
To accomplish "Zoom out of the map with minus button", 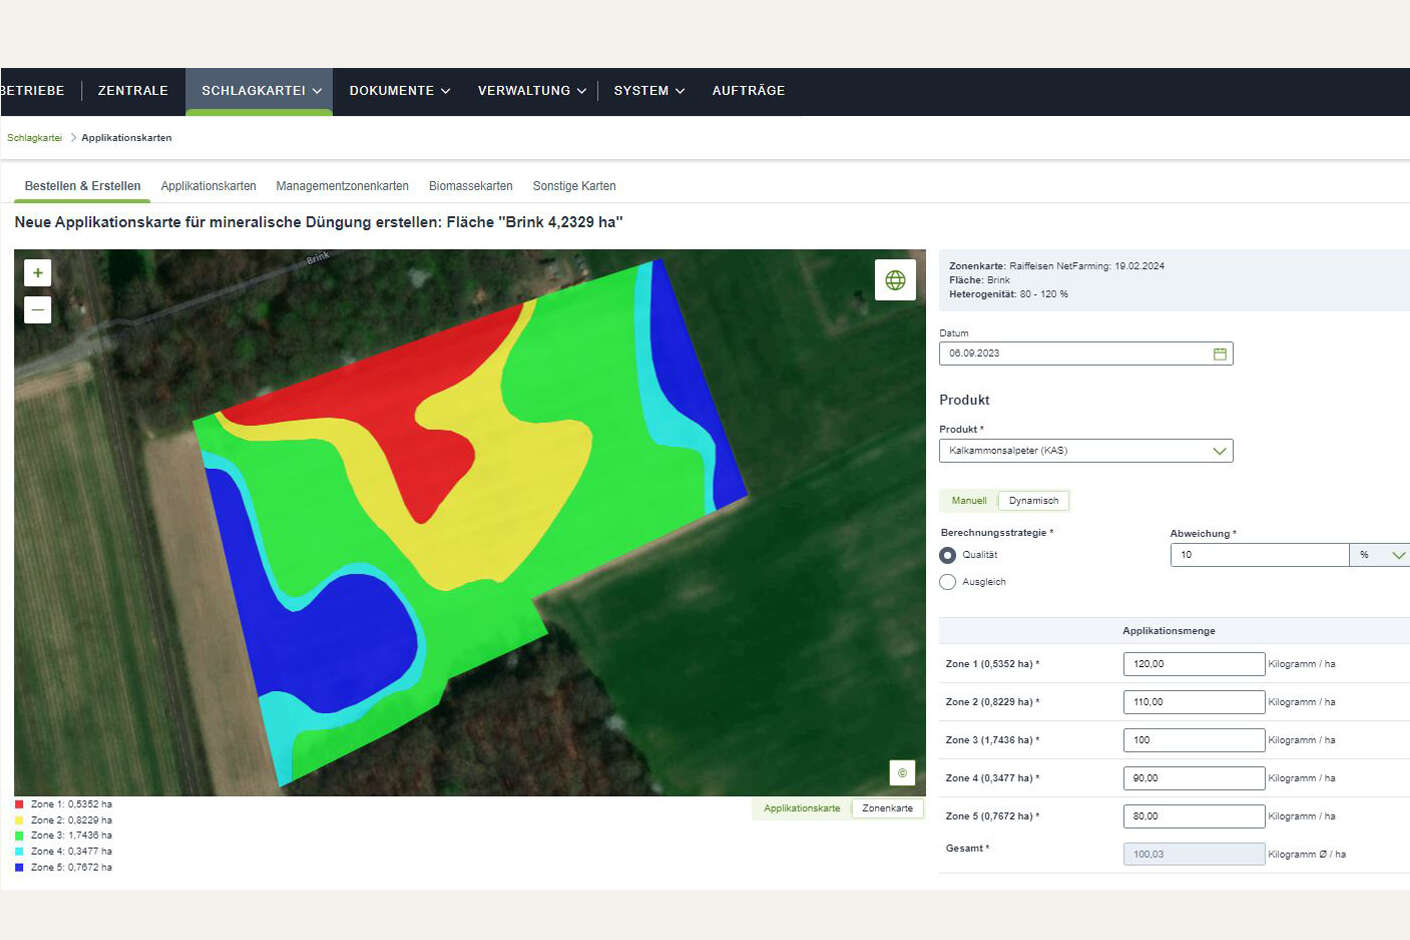I will 38,310.
